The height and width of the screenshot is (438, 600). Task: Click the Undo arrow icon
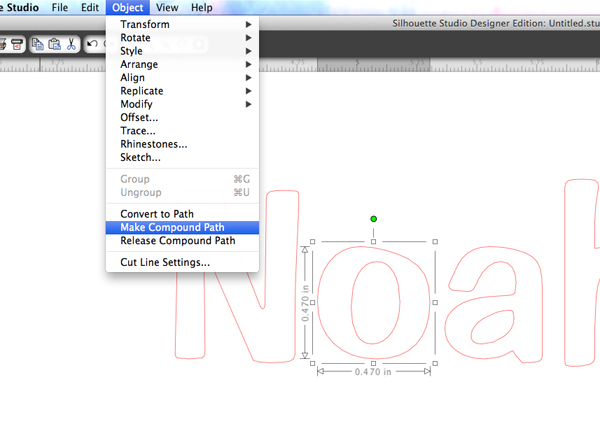pyautogui.click(x=92, y=44)
